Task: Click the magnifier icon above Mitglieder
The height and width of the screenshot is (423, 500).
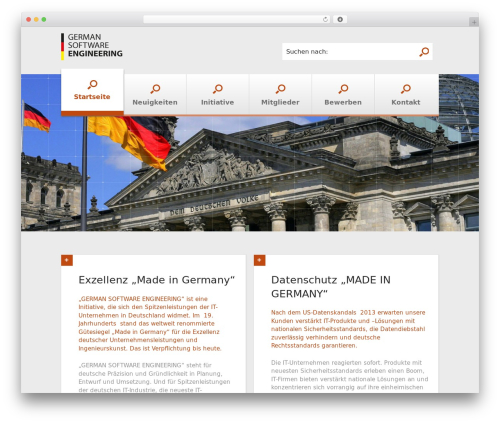Action: [280, 89]
